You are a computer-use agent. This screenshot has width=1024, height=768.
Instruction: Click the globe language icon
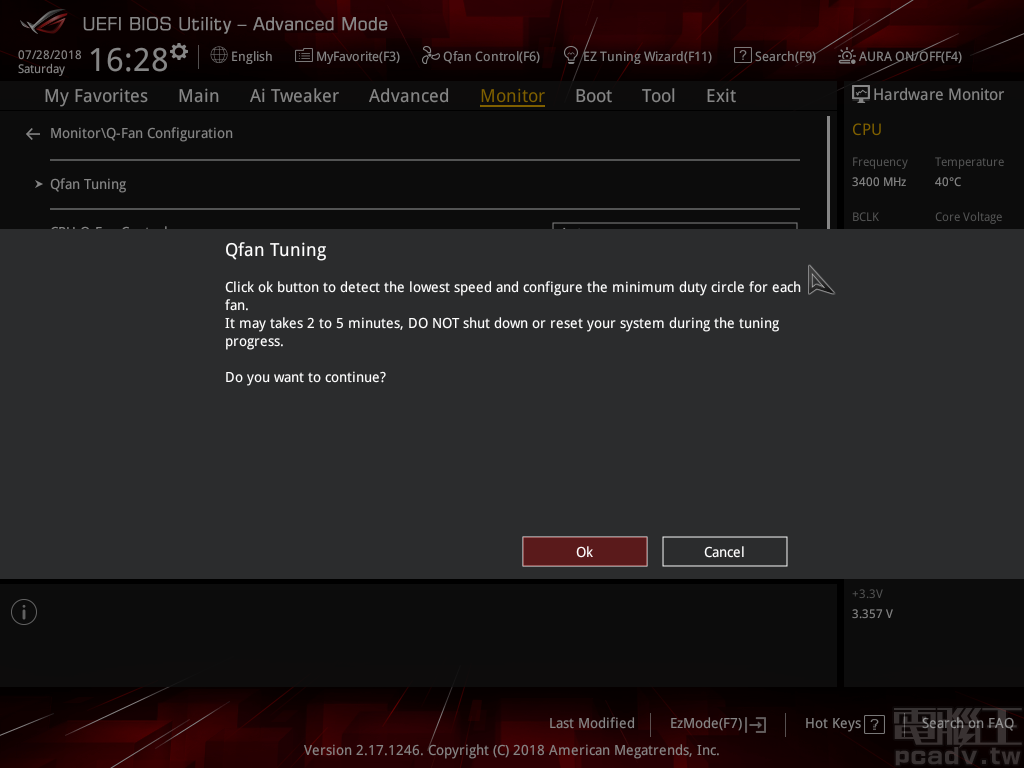(219, 56)
